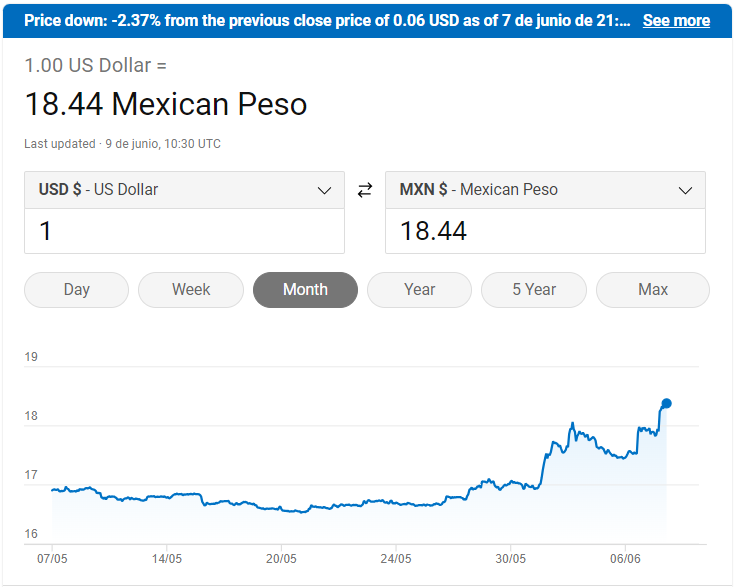
Task: Expand the MXN Mexican Peso dropdown chevron
Action: 685,190
